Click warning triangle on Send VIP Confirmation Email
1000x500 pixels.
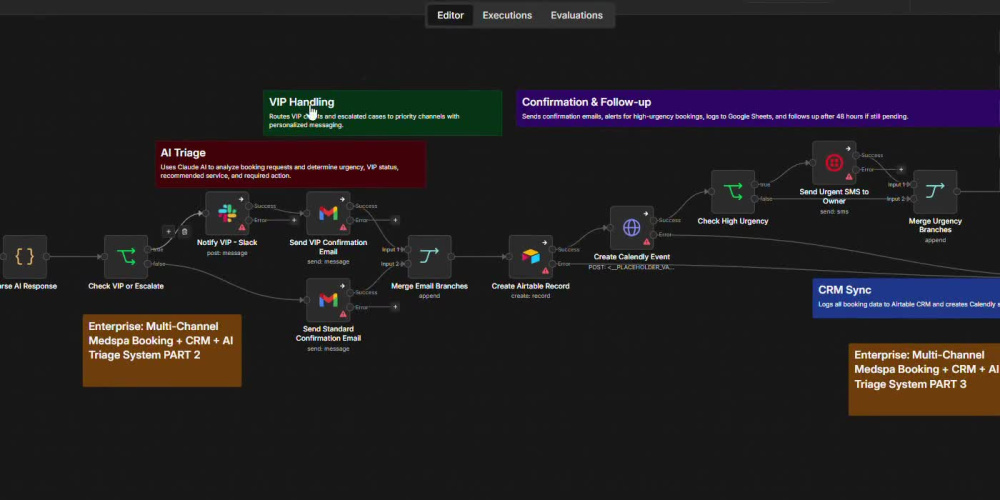pyautogui.click(x=343, y=228)
